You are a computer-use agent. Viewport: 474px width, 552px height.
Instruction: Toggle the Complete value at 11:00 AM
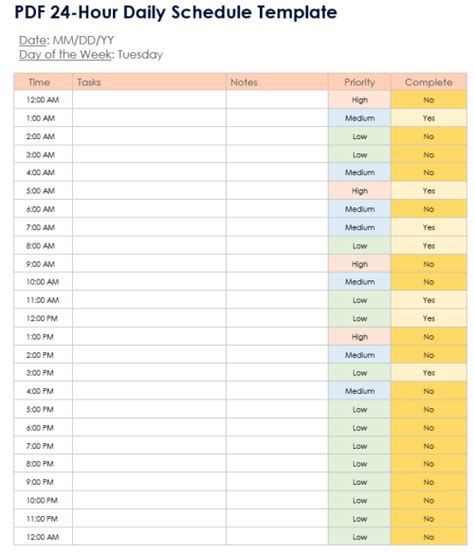coord(429,300)
